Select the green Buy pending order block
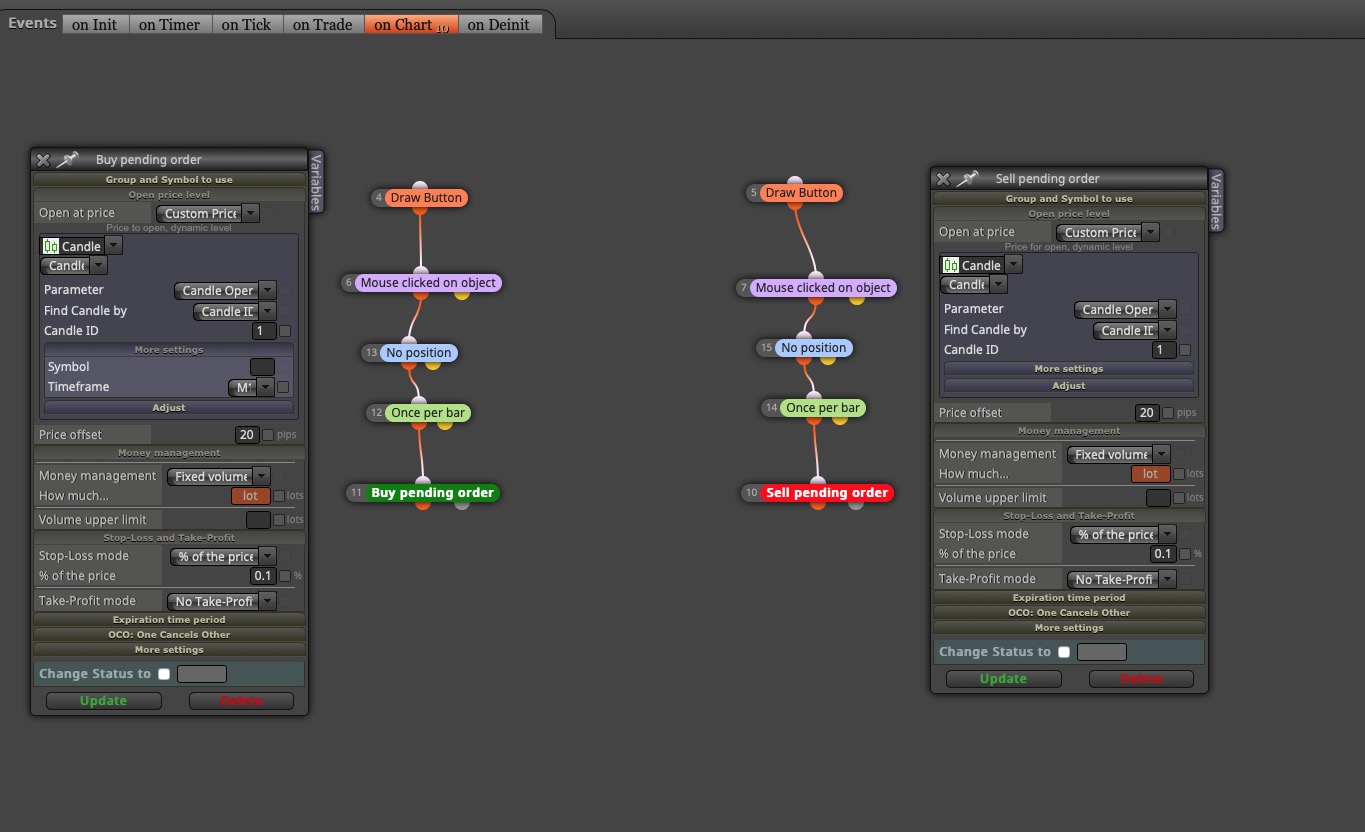1365x832 pixels. (432, 493)
